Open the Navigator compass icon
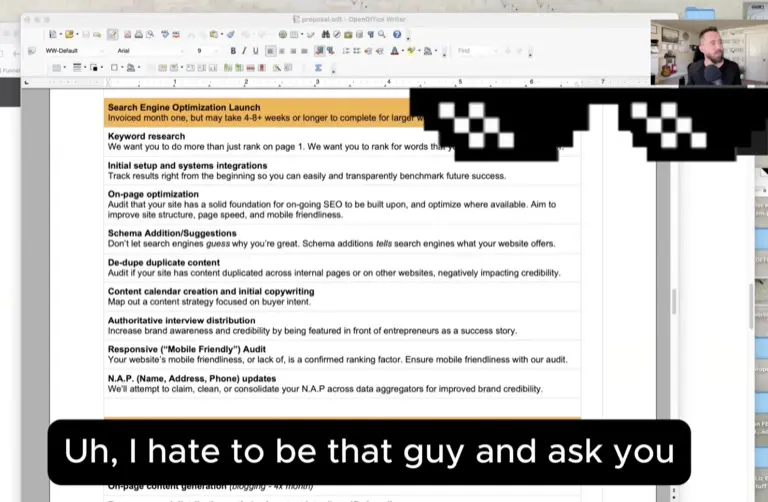This screenshot has width=768, height=502. [336, 34]
